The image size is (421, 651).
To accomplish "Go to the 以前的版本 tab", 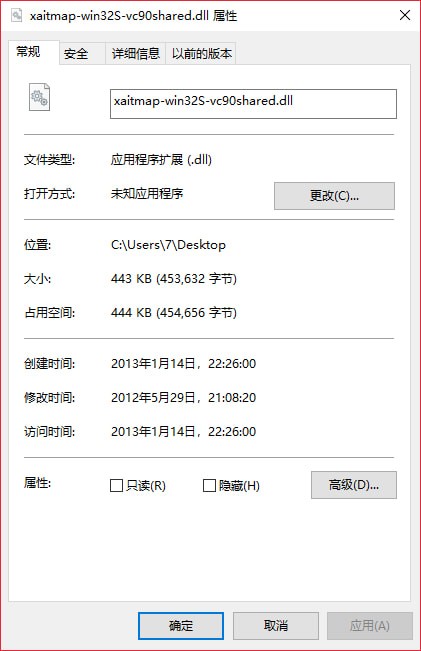I will click(201, 54).
